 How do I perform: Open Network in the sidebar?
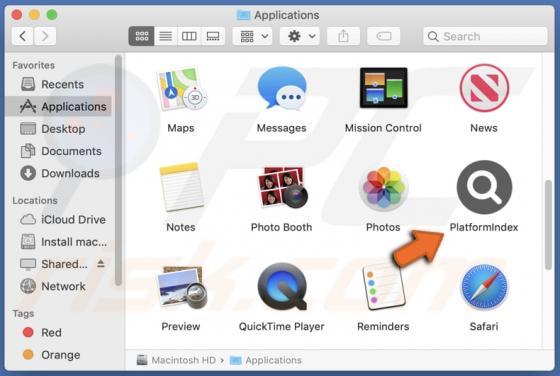click(59, 286)
